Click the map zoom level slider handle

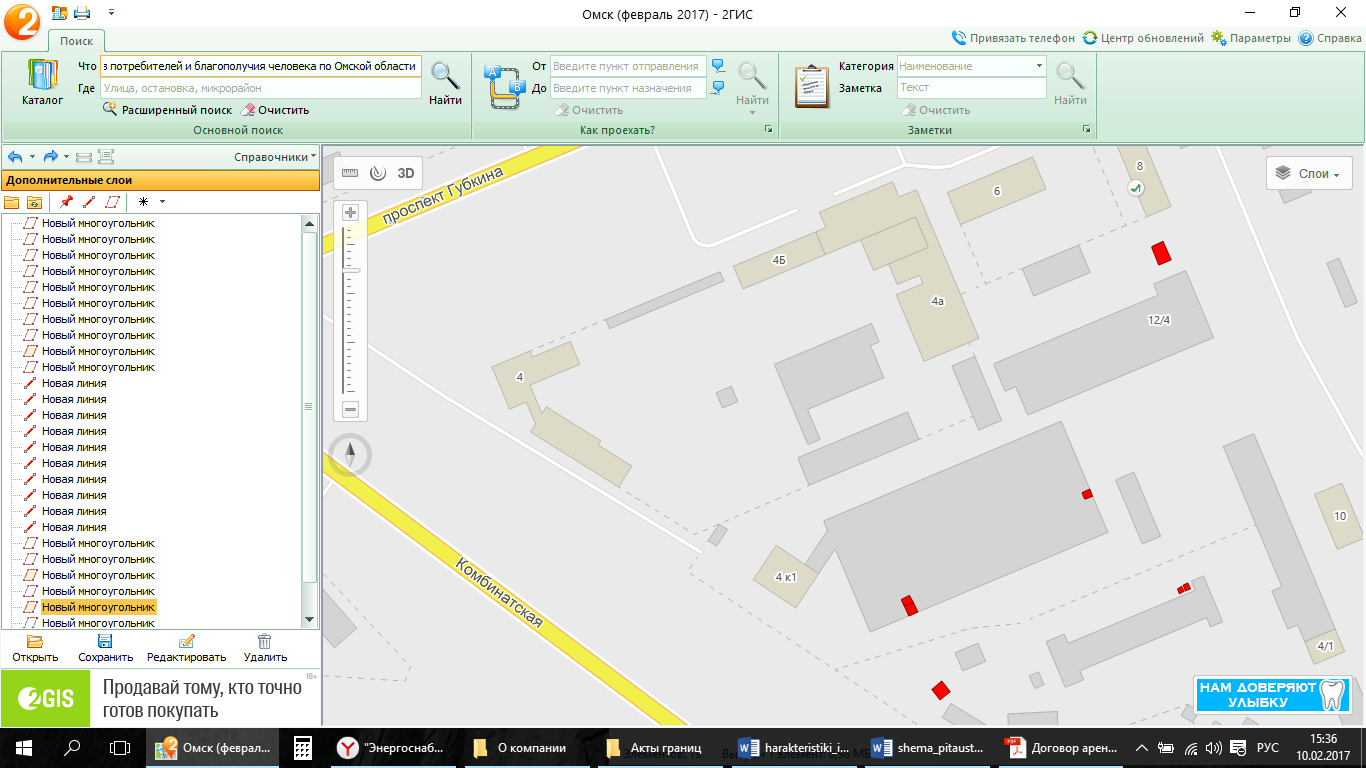tap(351, 270)
